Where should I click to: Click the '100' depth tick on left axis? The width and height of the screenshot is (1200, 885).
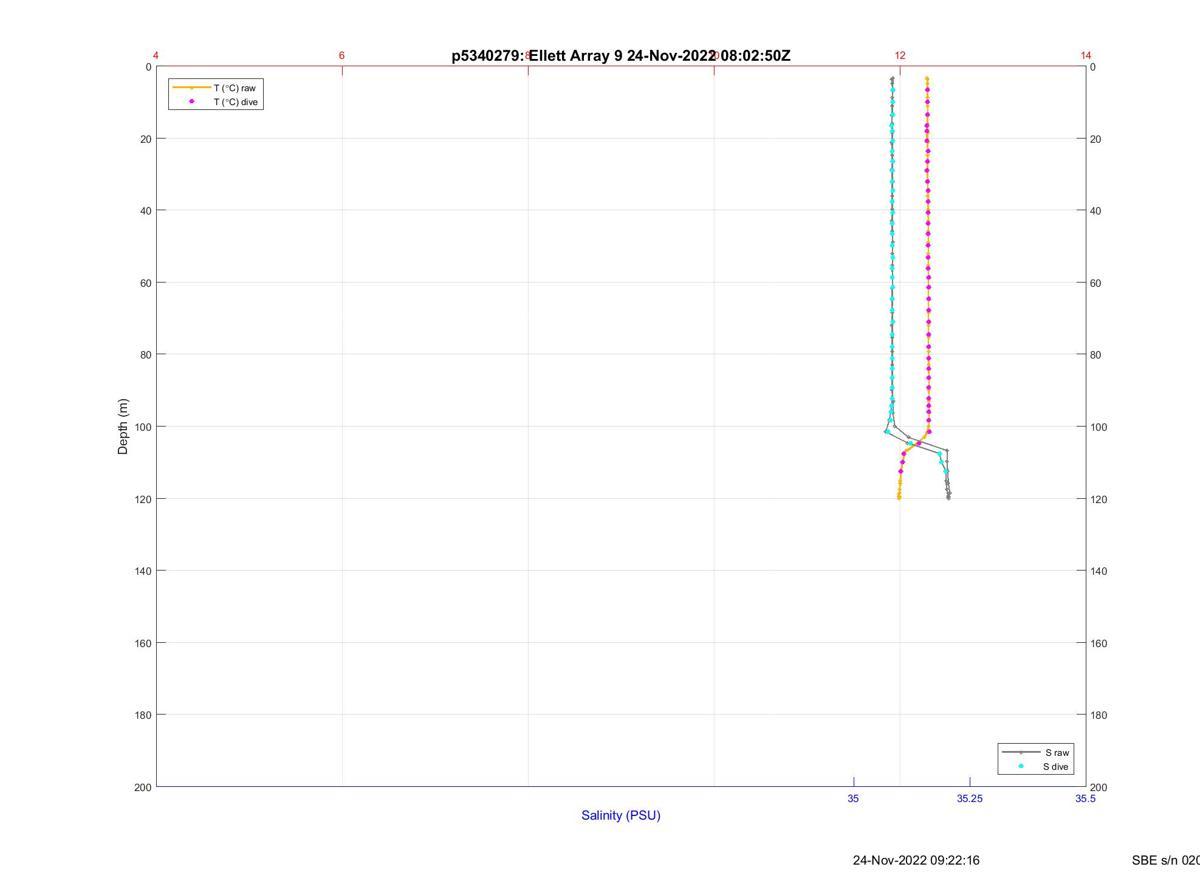pos(143,427)
